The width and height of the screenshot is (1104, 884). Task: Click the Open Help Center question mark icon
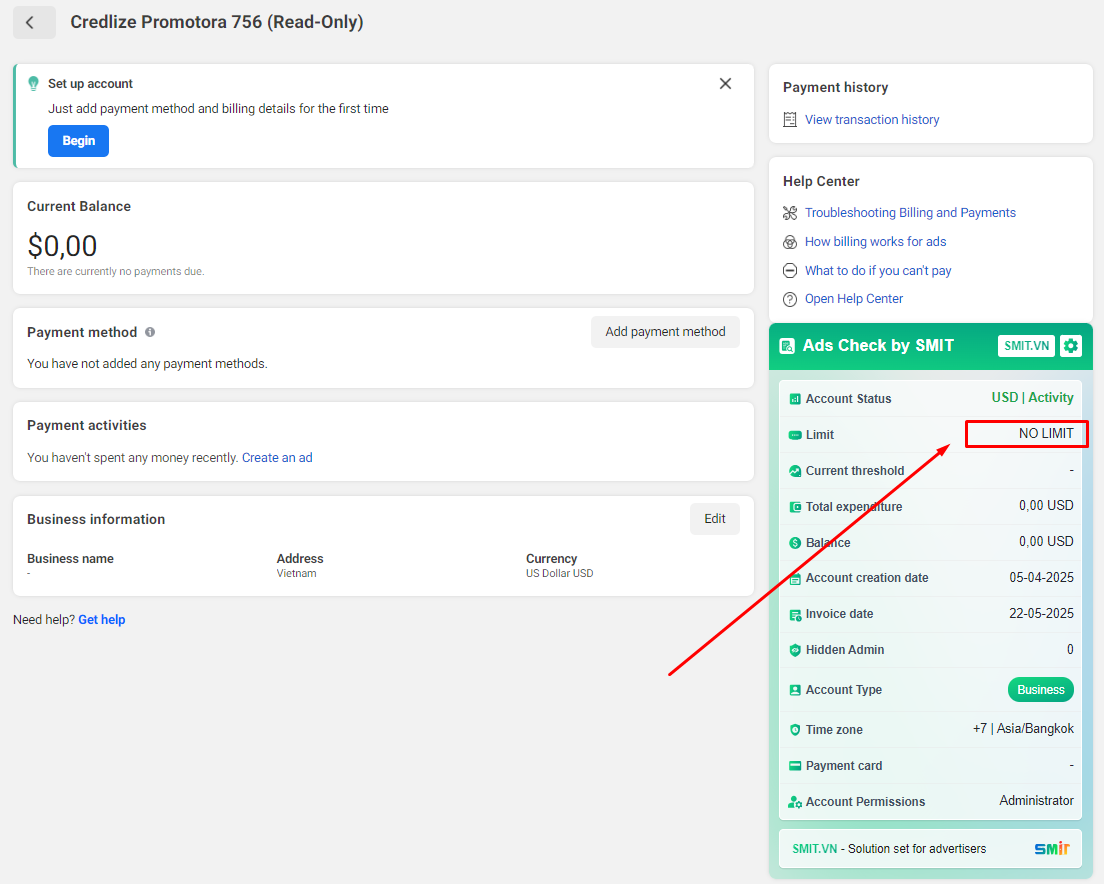click(x=790, y=299)
